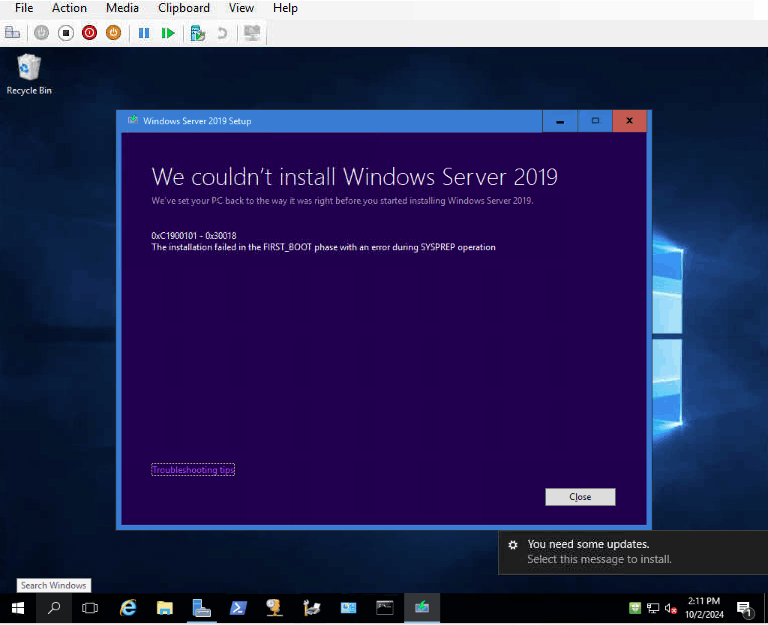This screenshot has width=768, height=625.
Task: Turn off the VM with the black square icon
Action: click(x=66, y=33)
